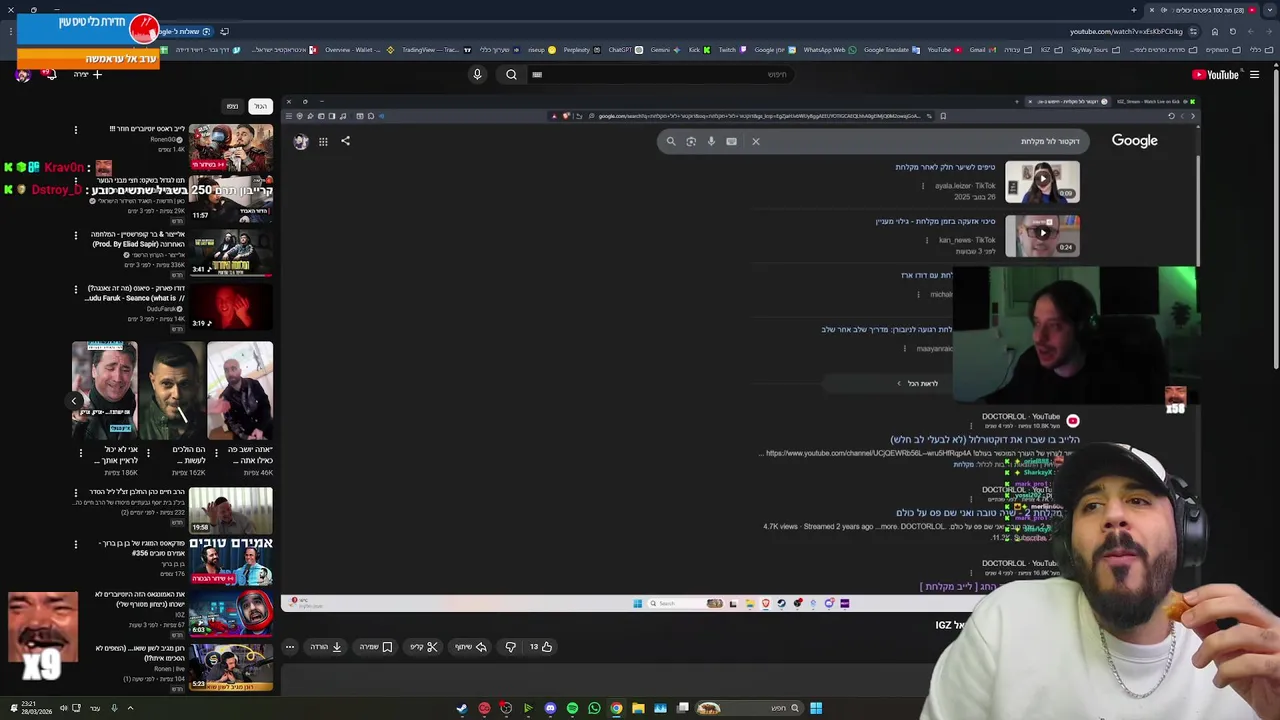Switch to Chrome on the taskbar
This screenshot has height=720, width=1280.
click(616, 708)
